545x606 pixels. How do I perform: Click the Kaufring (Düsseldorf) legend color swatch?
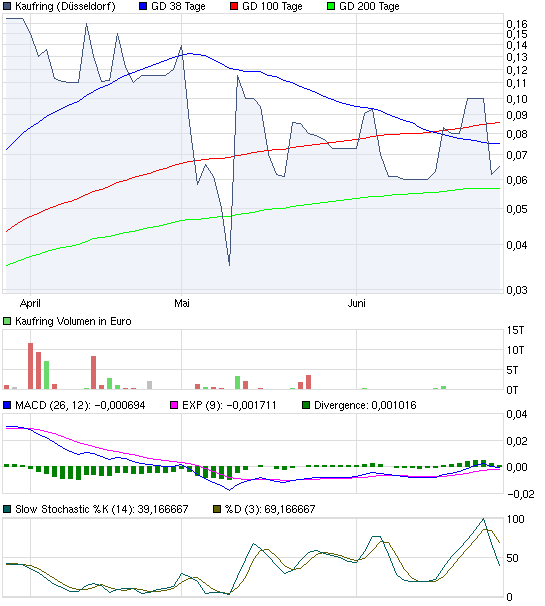pyautogui.click(x=7, y=6)
